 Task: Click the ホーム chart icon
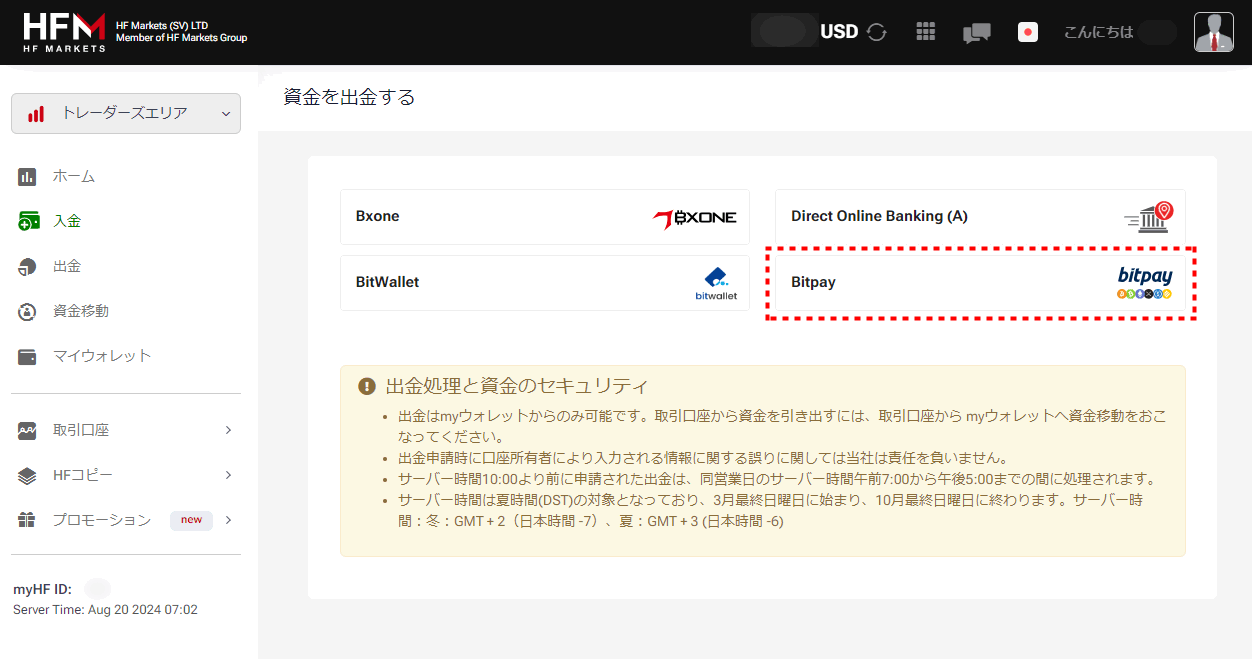pos(28,177)
